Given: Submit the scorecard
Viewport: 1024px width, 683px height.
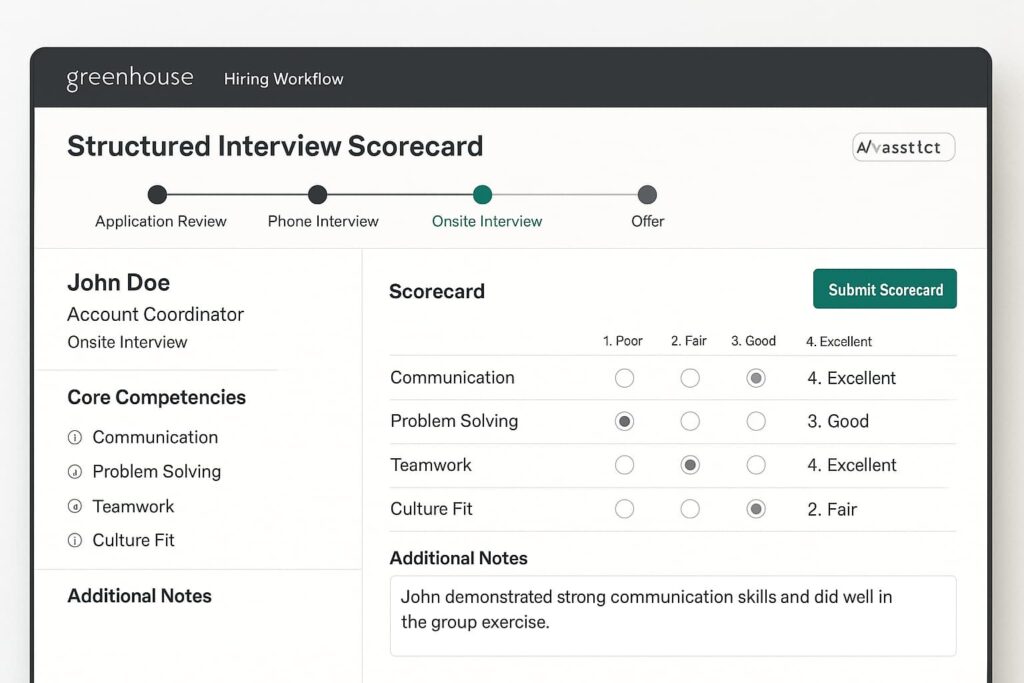Looking at the screenshot, I should (x=885, y=289).
